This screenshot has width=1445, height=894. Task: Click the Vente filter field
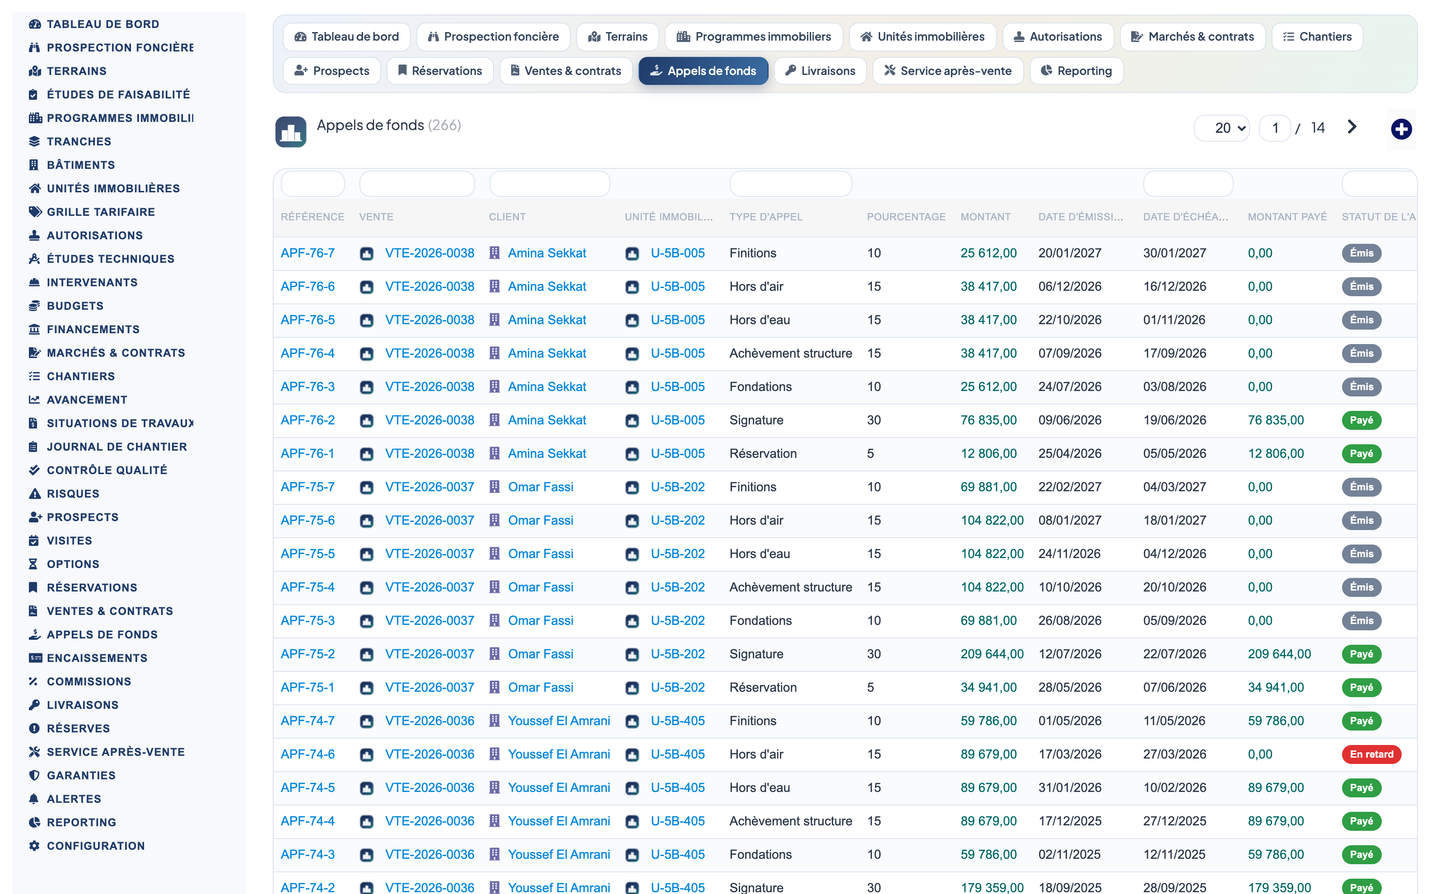pyautogui.click(x=417, y=184)
